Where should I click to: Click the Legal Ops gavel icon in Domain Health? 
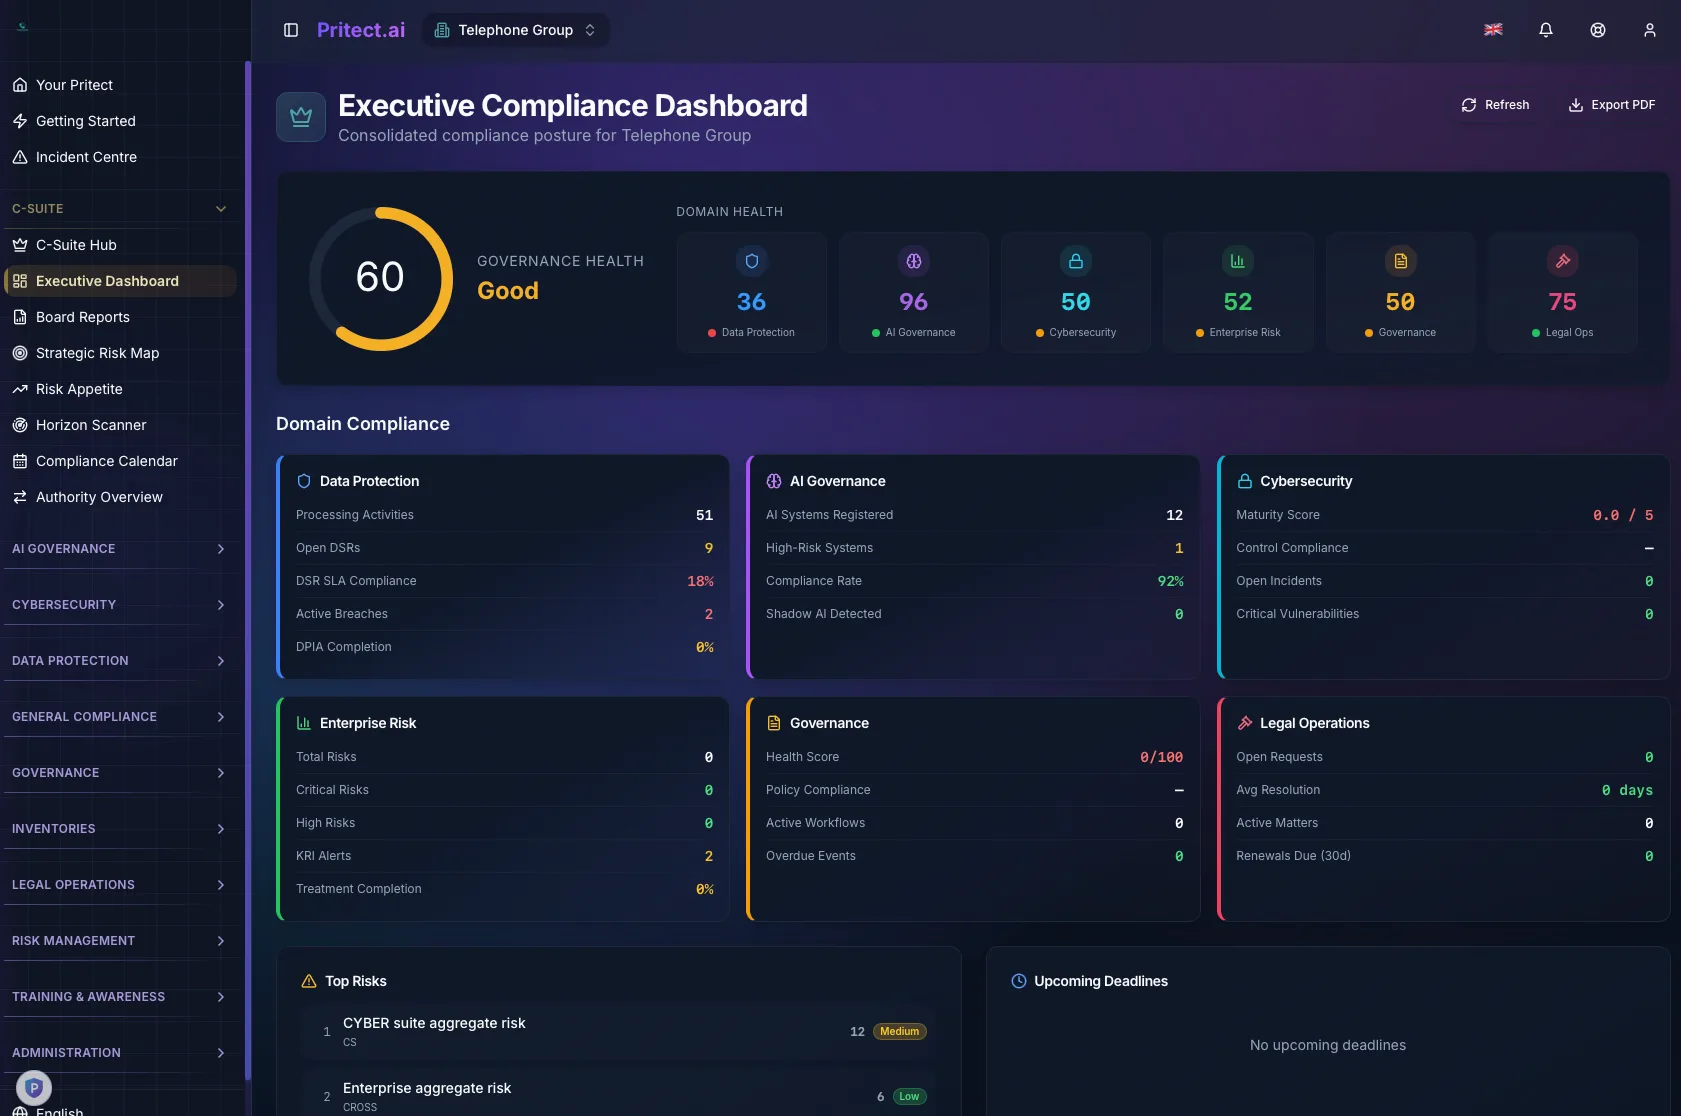tap(1563, 261)
